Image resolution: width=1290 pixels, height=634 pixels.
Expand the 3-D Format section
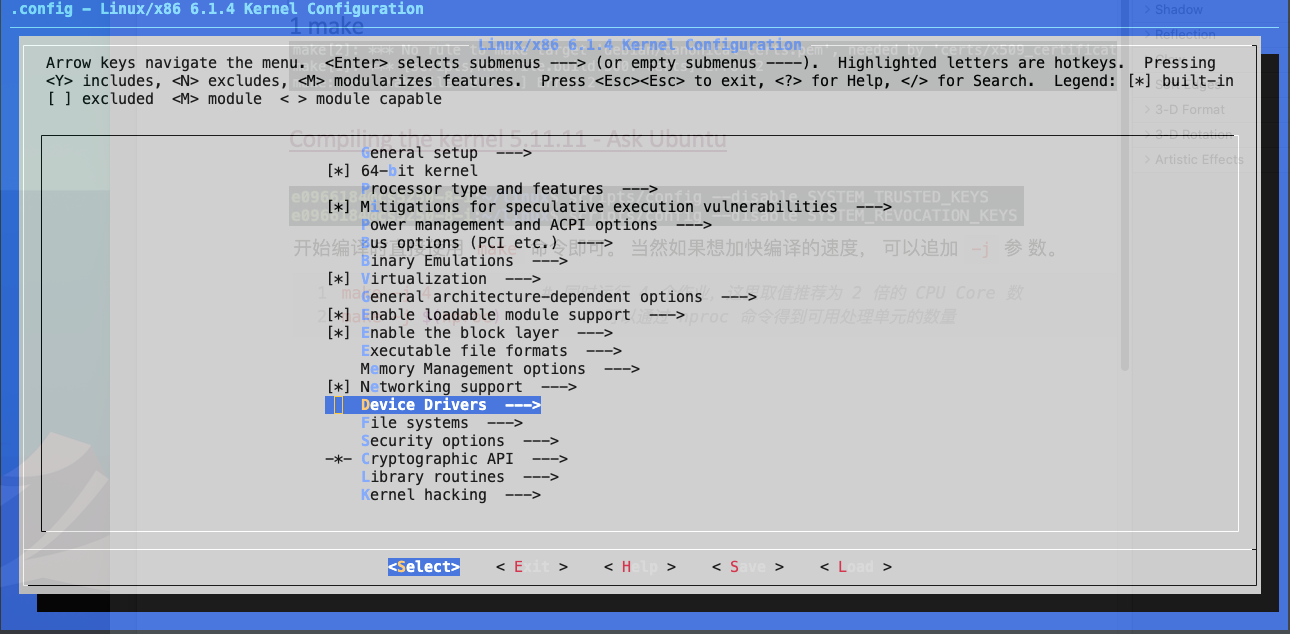tap(1189, 110)
